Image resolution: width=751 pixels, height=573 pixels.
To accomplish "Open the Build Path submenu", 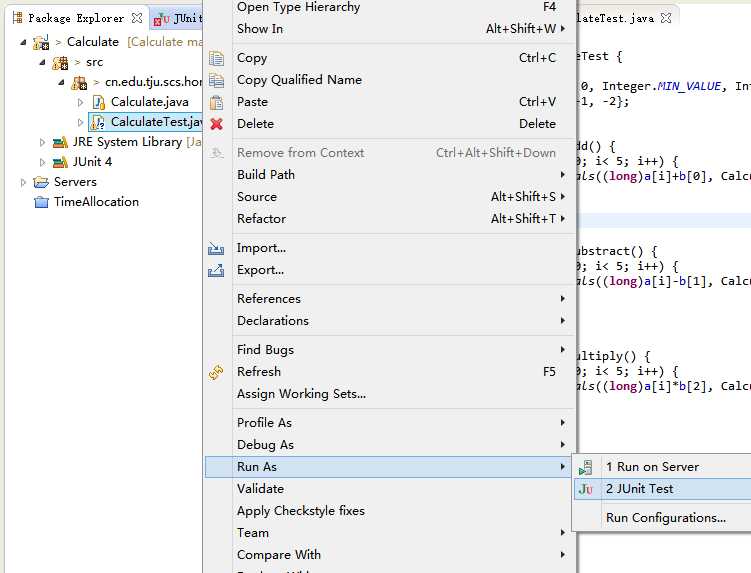I will coord(390,175).
